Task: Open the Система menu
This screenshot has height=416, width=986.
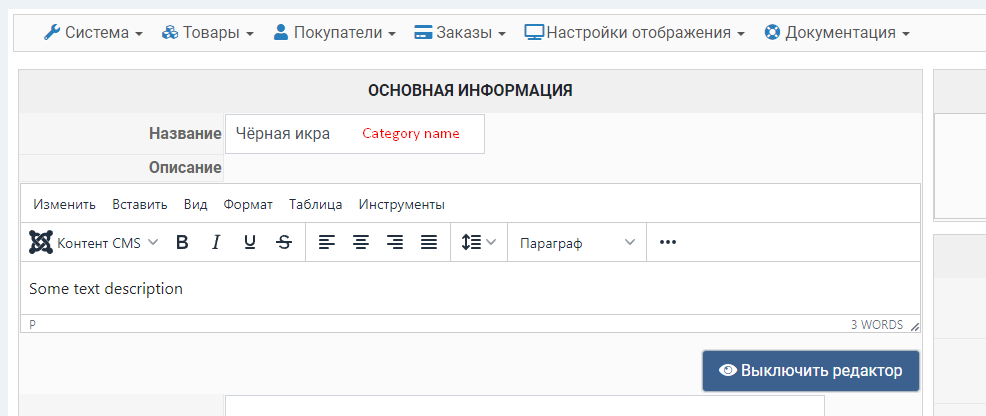Action: click(93, 32)
